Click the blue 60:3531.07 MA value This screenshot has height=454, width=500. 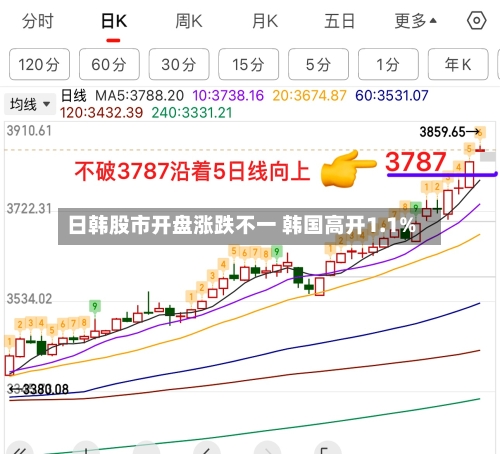[x=392, y=96]
